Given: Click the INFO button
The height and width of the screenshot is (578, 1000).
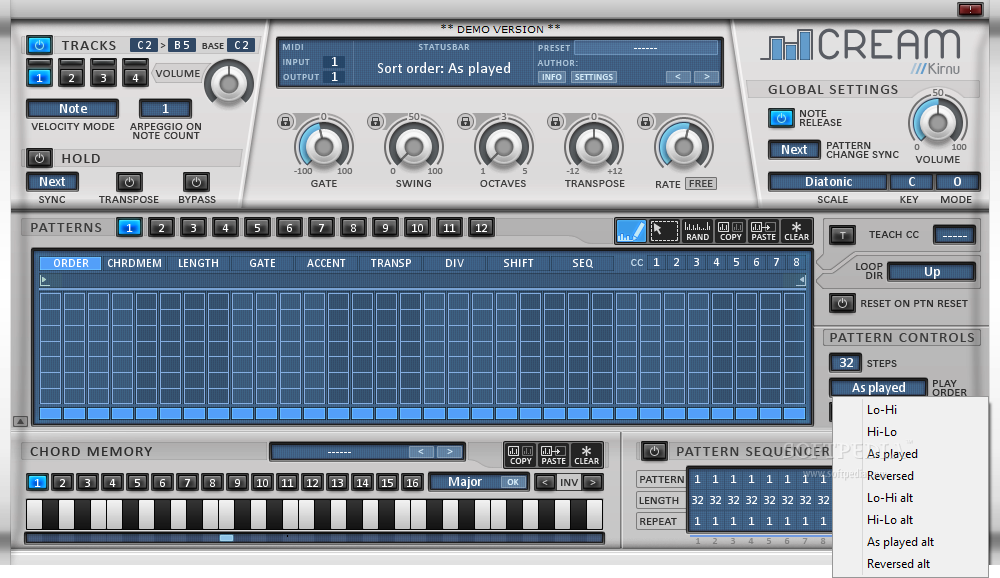Looking at the screenshot, I should [x=552, y=77].
